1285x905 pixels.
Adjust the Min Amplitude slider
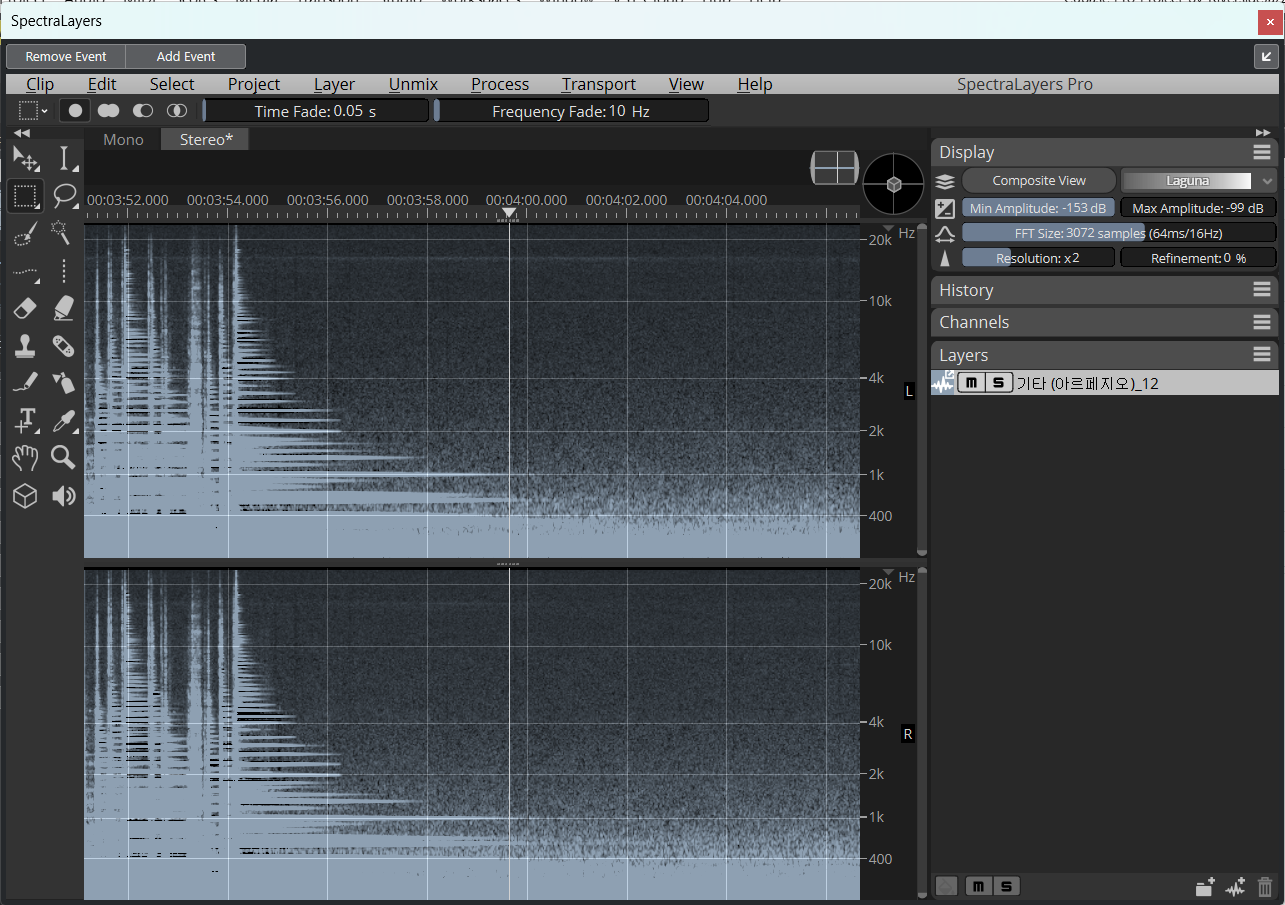(1039, 208)
